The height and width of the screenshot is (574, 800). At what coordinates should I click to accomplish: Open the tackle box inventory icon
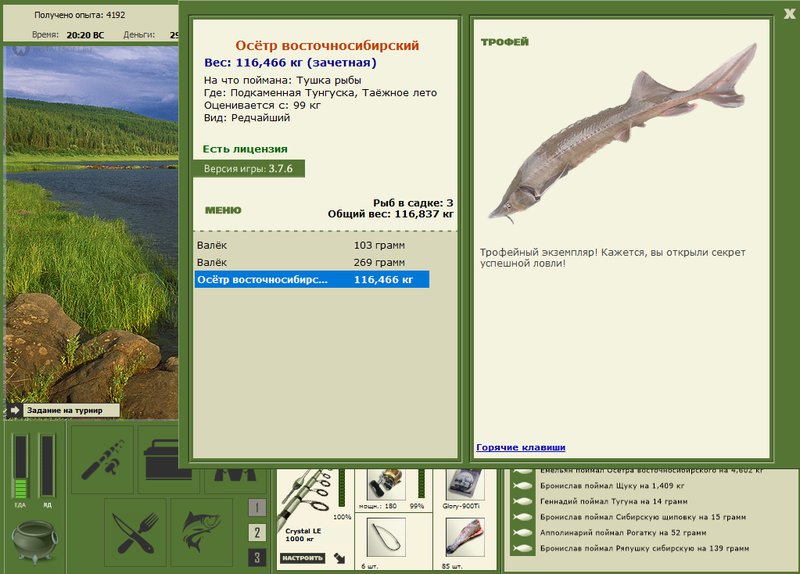point(159,460)
